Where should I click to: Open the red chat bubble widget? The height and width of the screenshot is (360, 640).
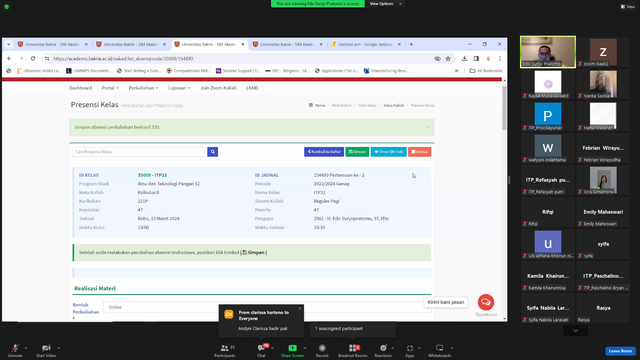486,302
